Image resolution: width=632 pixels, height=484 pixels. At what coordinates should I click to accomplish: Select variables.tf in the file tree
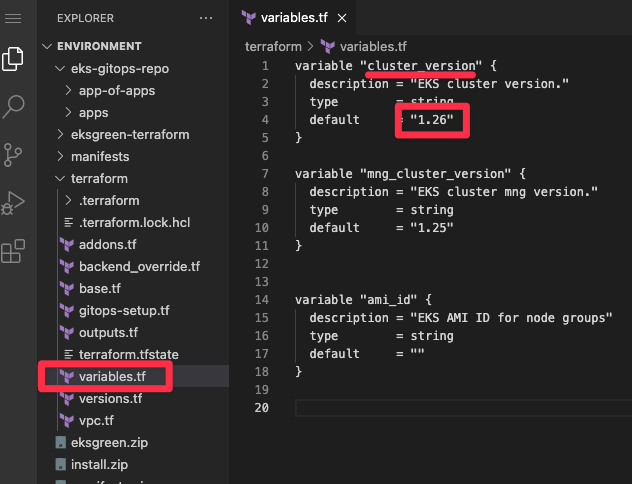112,376
